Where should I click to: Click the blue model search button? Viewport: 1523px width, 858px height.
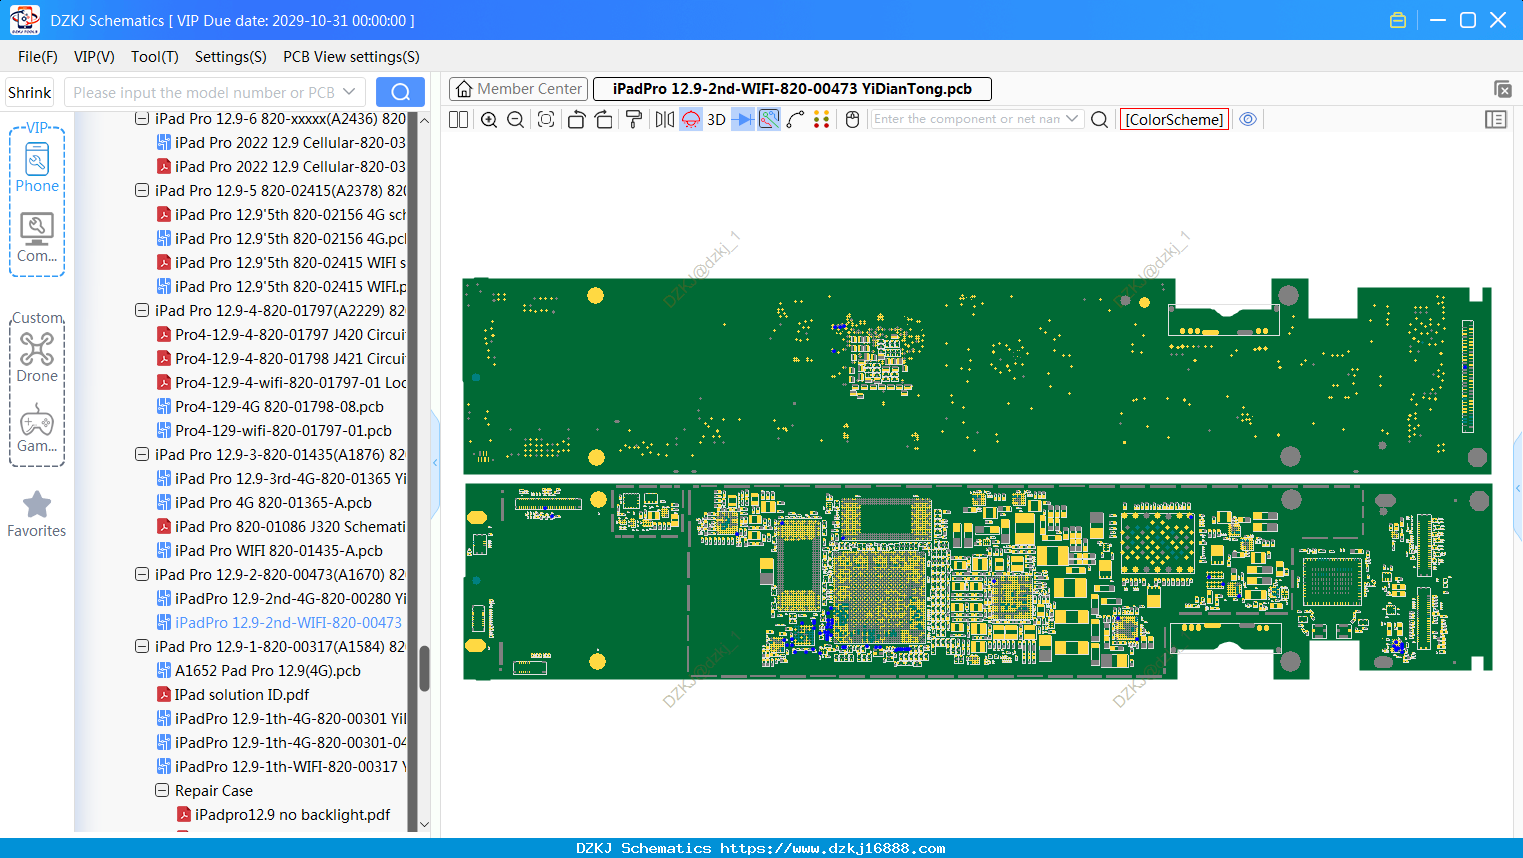pos(400,92)
